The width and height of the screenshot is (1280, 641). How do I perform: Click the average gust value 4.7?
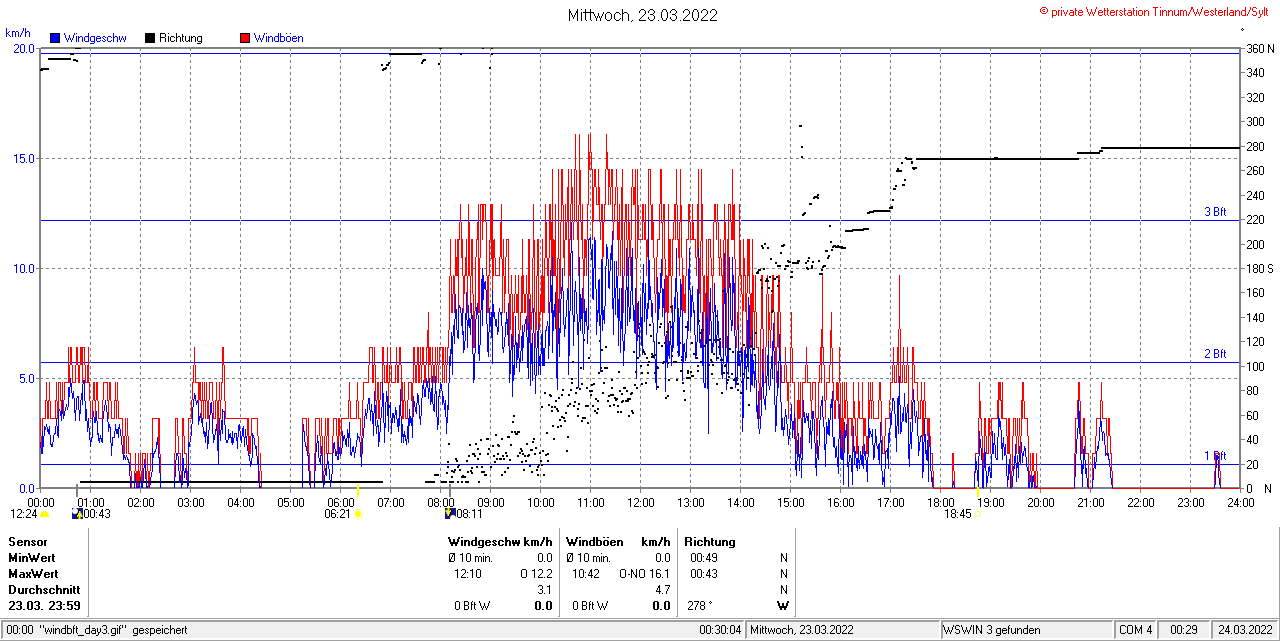(x=662, y=590)
